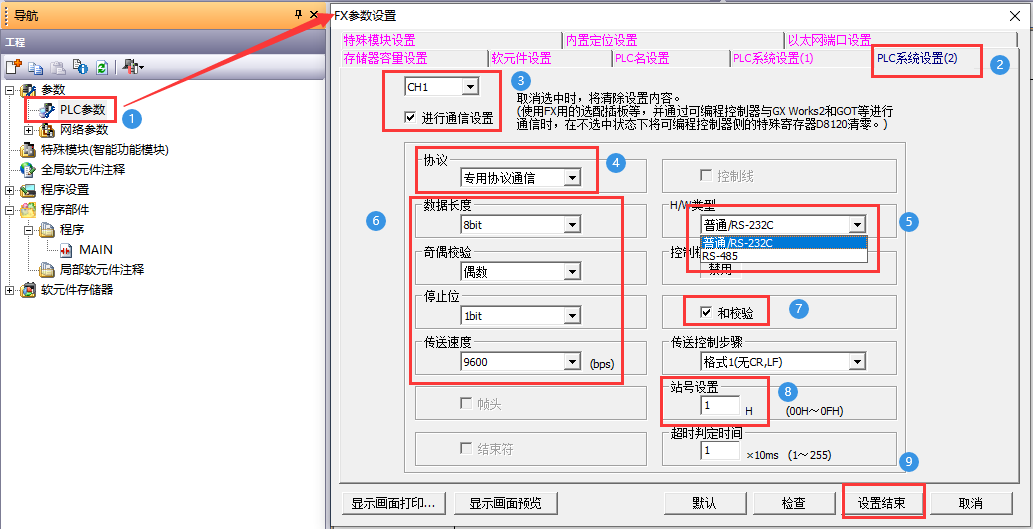Click the 取消 button

[970, 503]
